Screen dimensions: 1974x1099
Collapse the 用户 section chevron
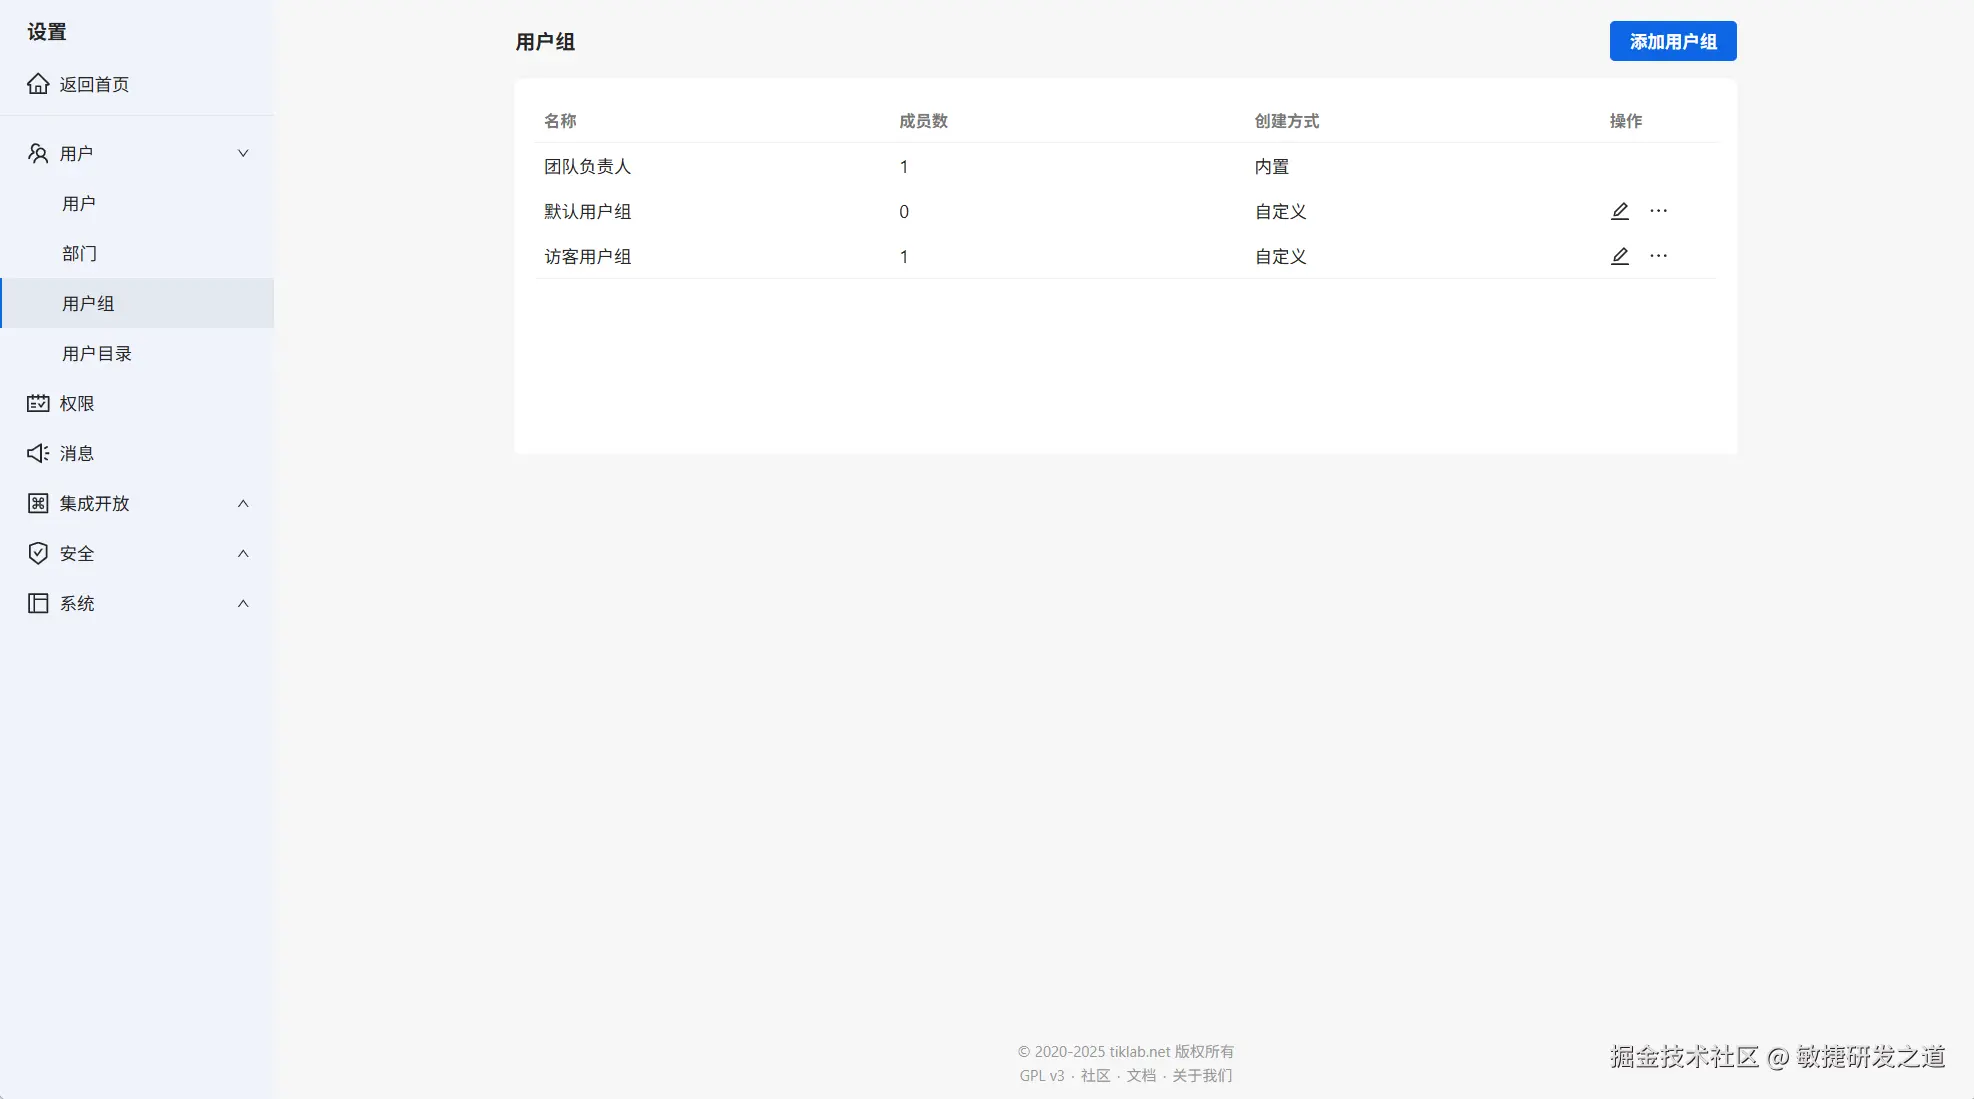(x=243, y=152)
